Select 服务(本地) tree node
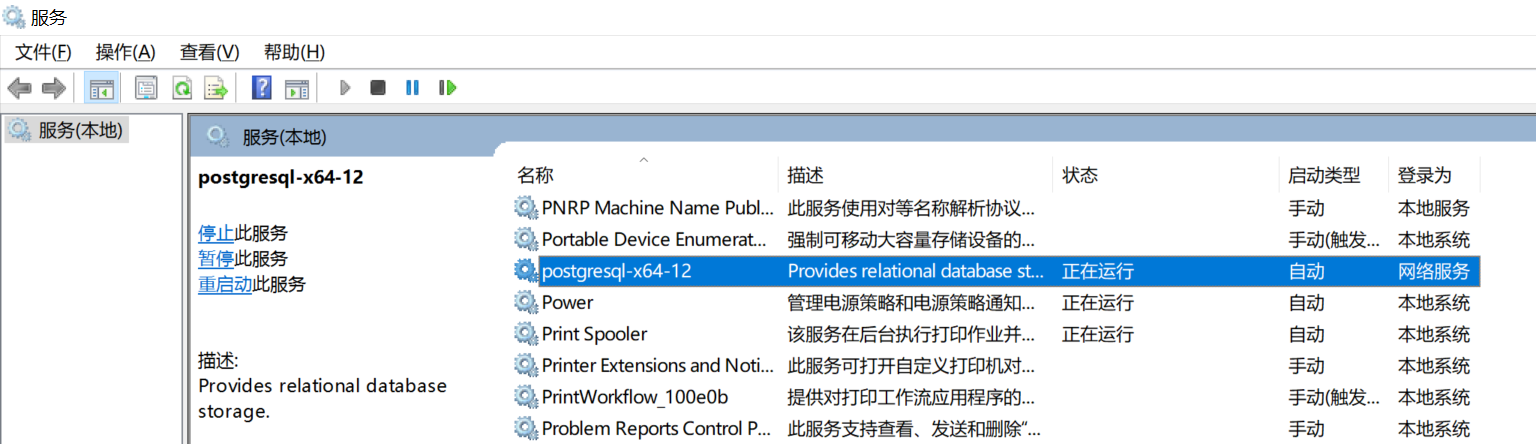The height and width of the screenshot is (444, 1536). point(67,130)
